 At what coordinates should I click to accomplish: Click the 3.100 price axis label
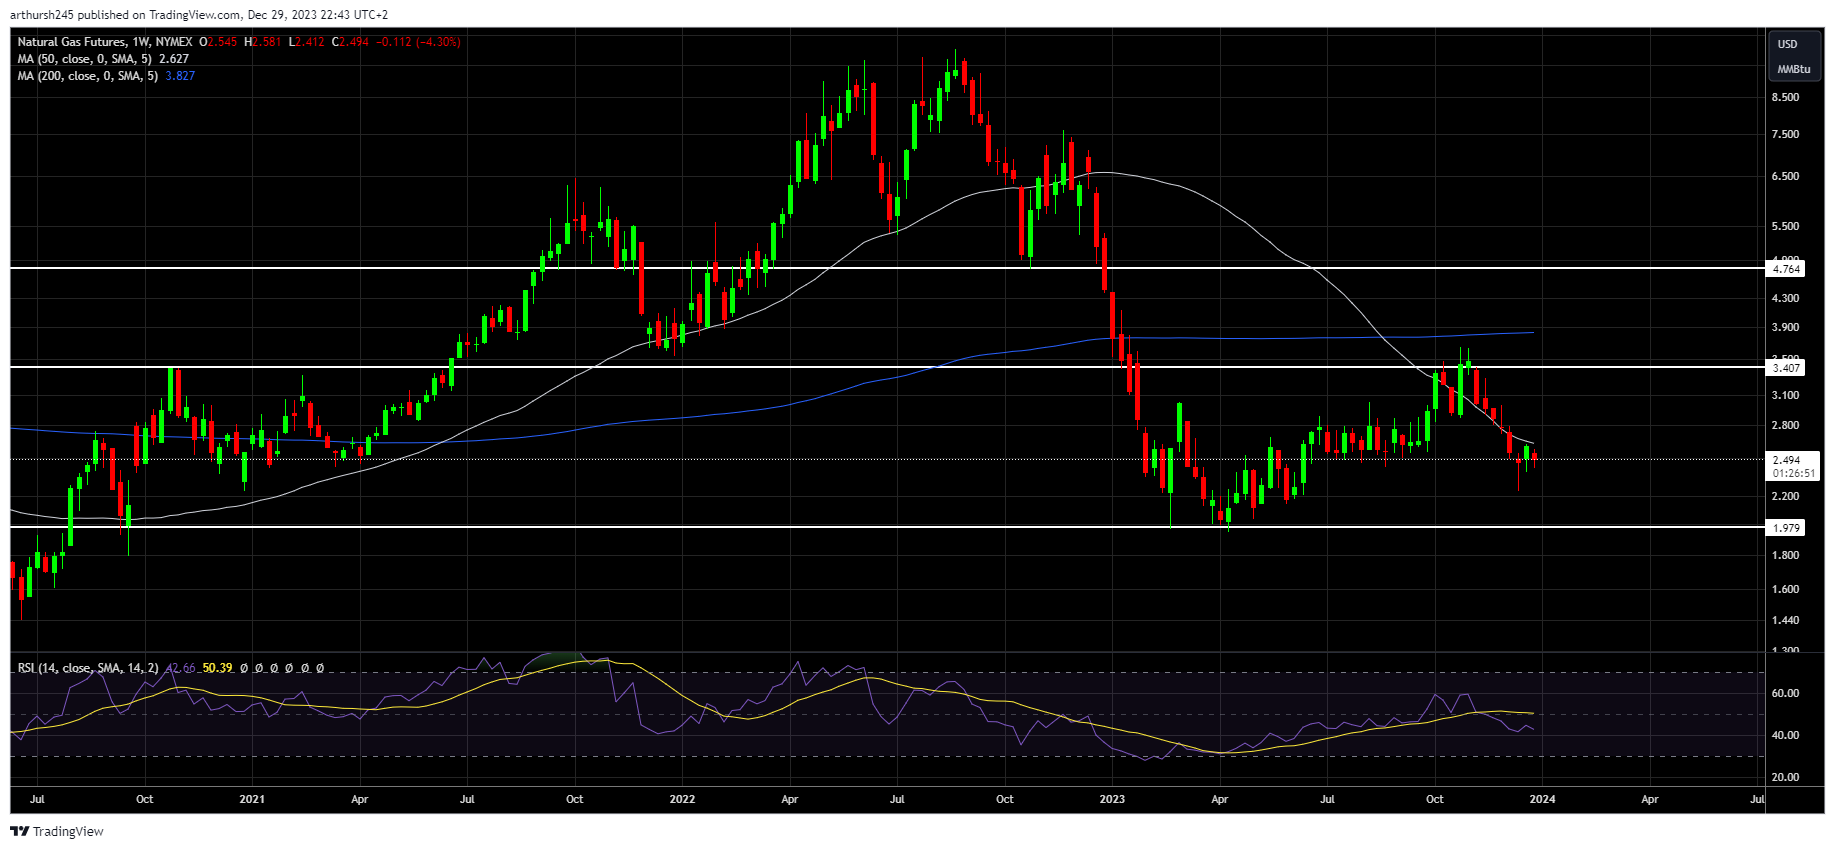[1785, 395]
